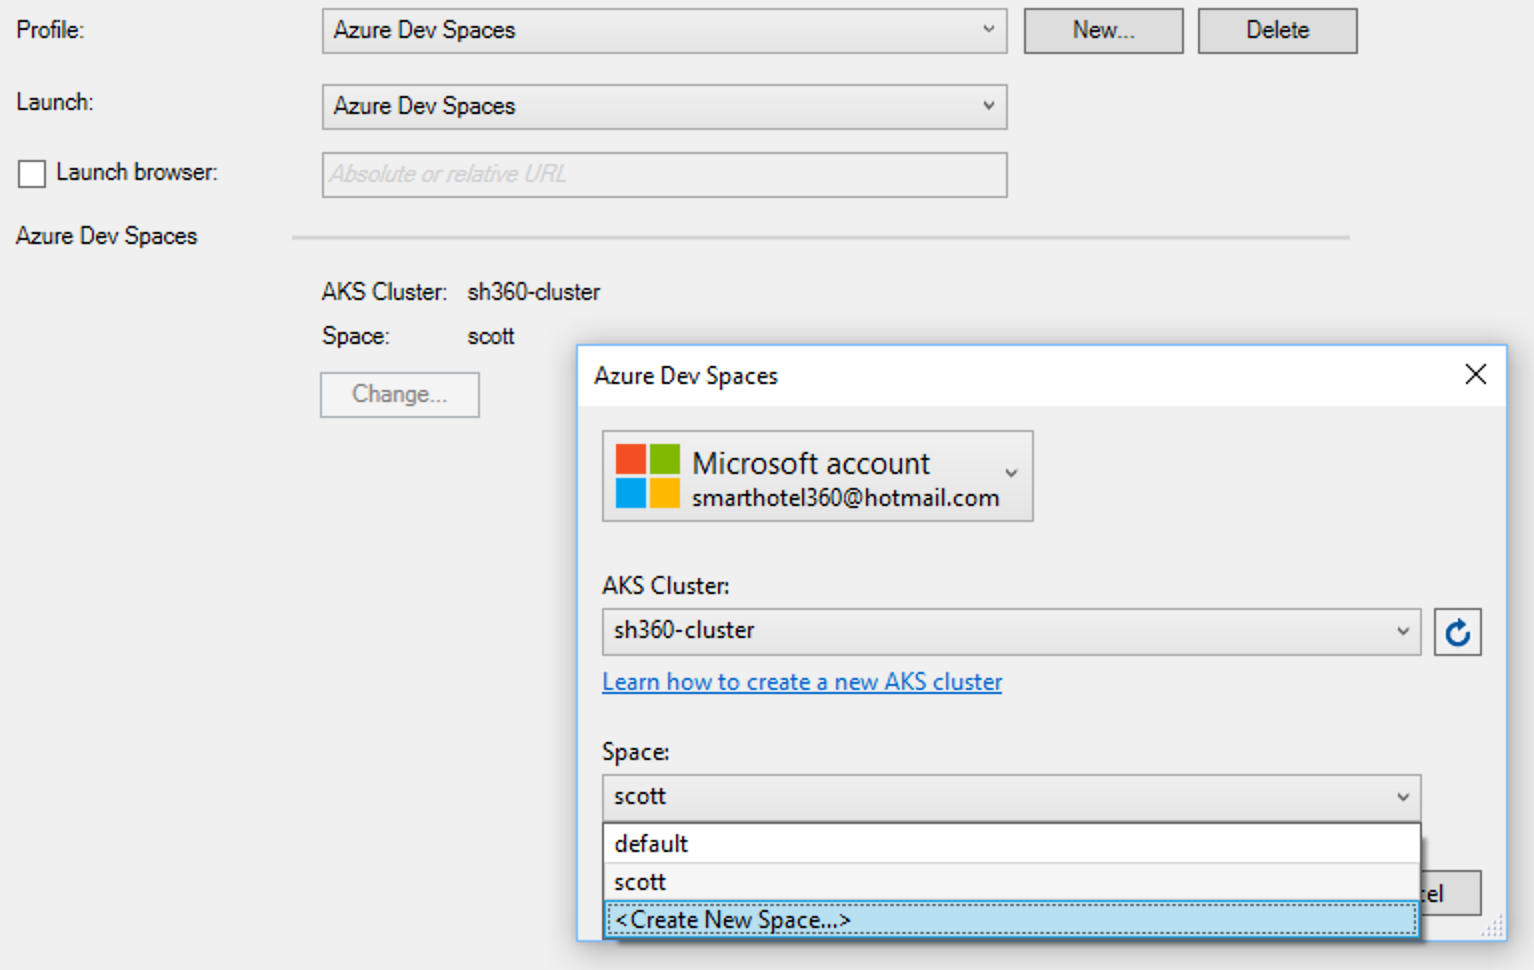Screen dimensions: 1534x970
Task: Click the Azure Dev Spaces dialog title
Action: [686, 376]
